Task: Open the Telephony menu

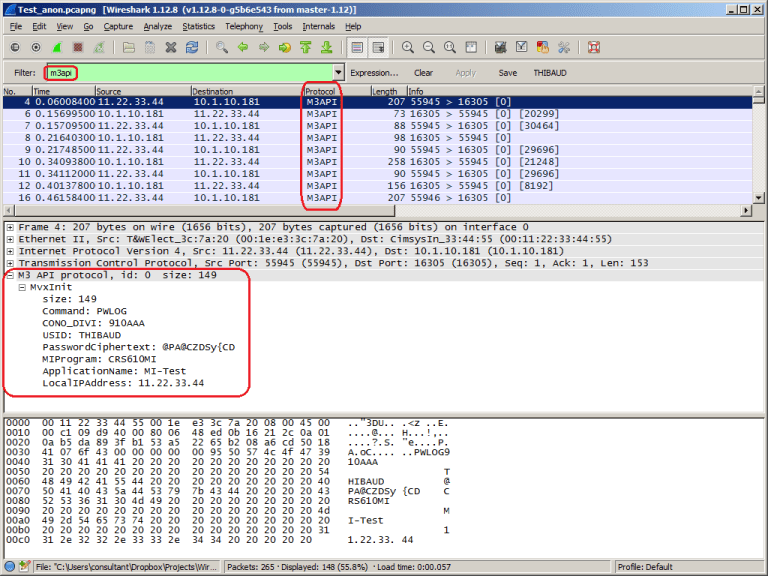Action: [x=244, y=26]
